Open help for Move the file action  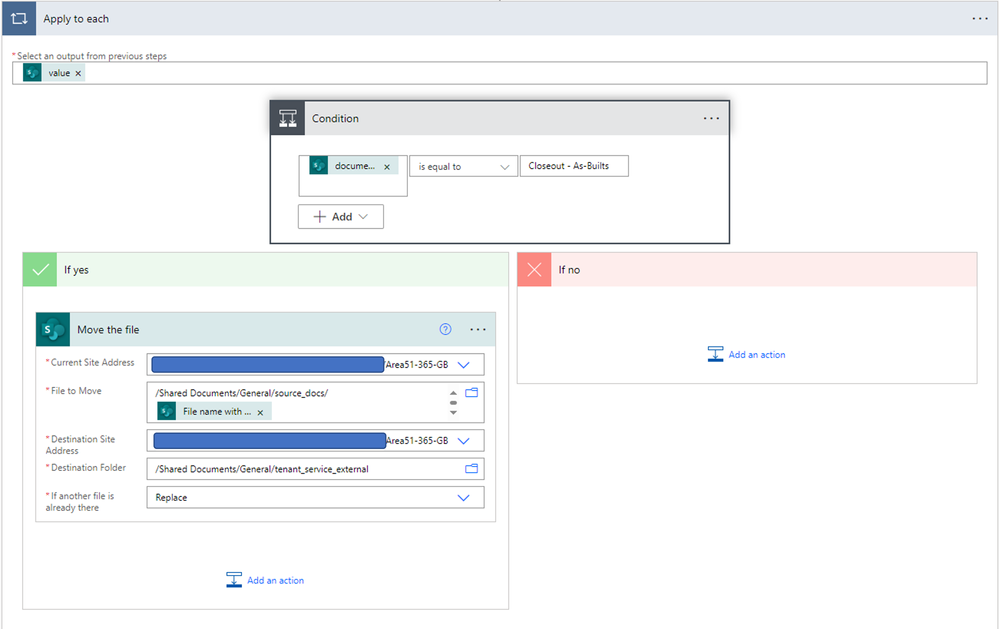point(445,329)
